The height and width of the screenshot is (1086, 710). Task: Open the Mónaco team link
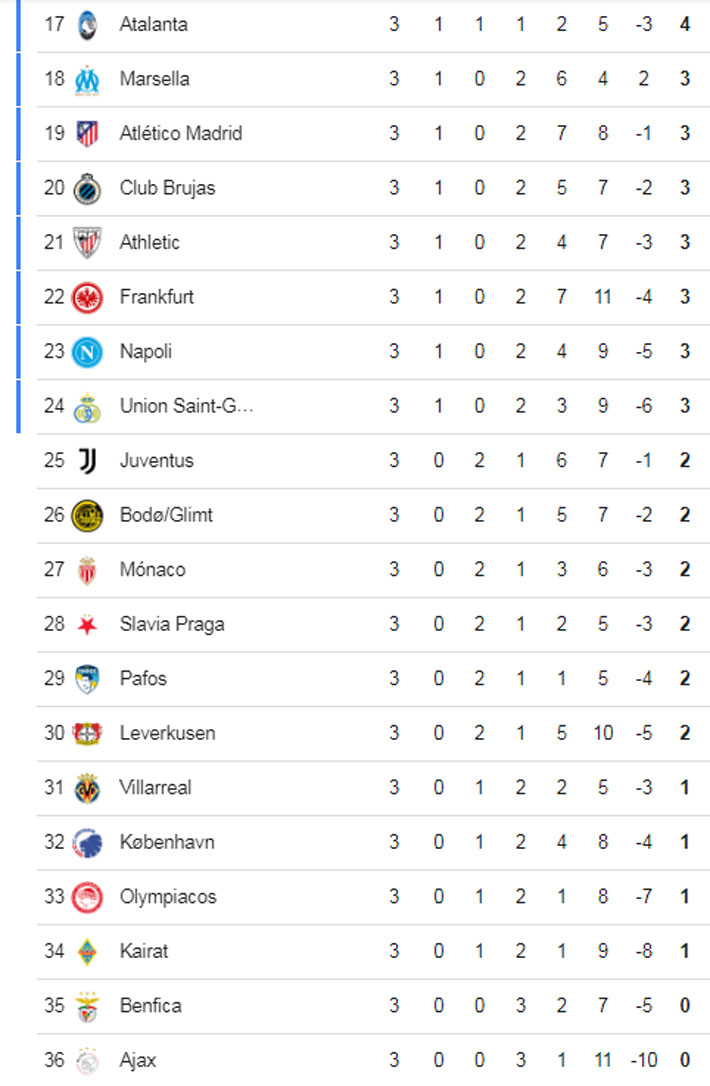152,570
